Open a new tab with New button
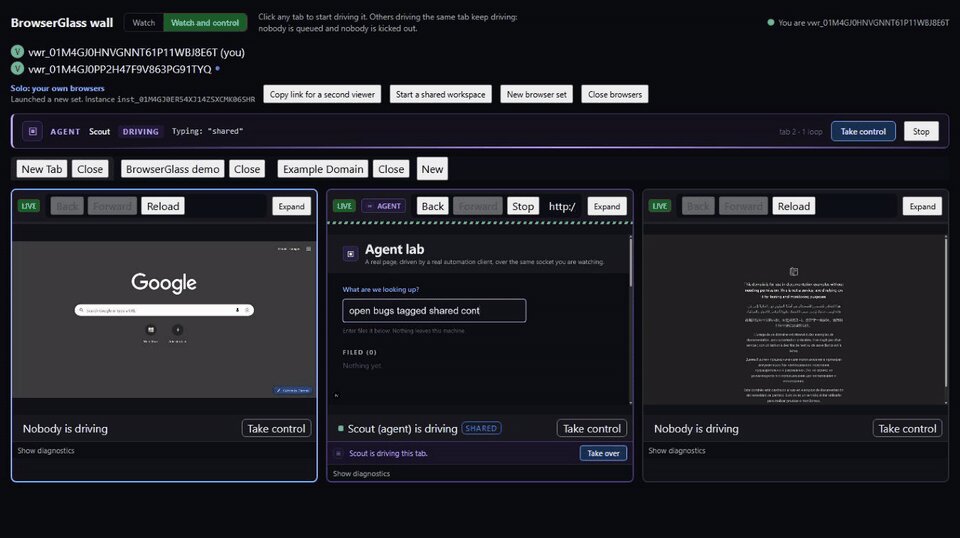This screenshot has height=538, width=960. 432,169
